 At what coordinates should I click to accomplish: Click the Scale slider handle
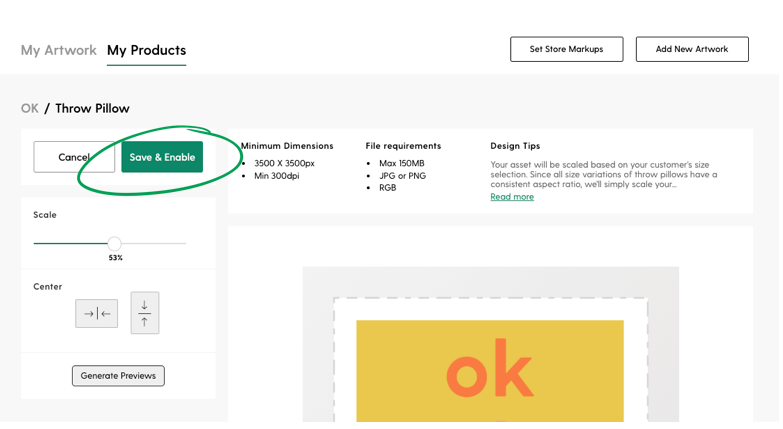[x=114, y=243]
